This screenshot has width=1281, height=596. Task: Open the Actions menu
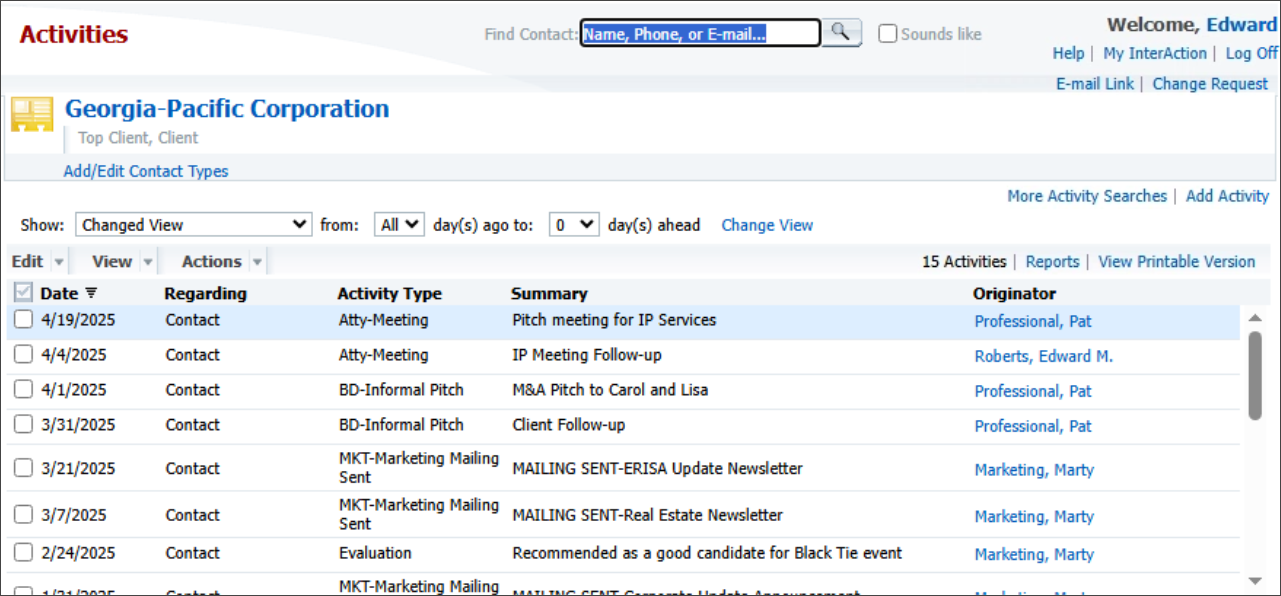coord(212,261)
